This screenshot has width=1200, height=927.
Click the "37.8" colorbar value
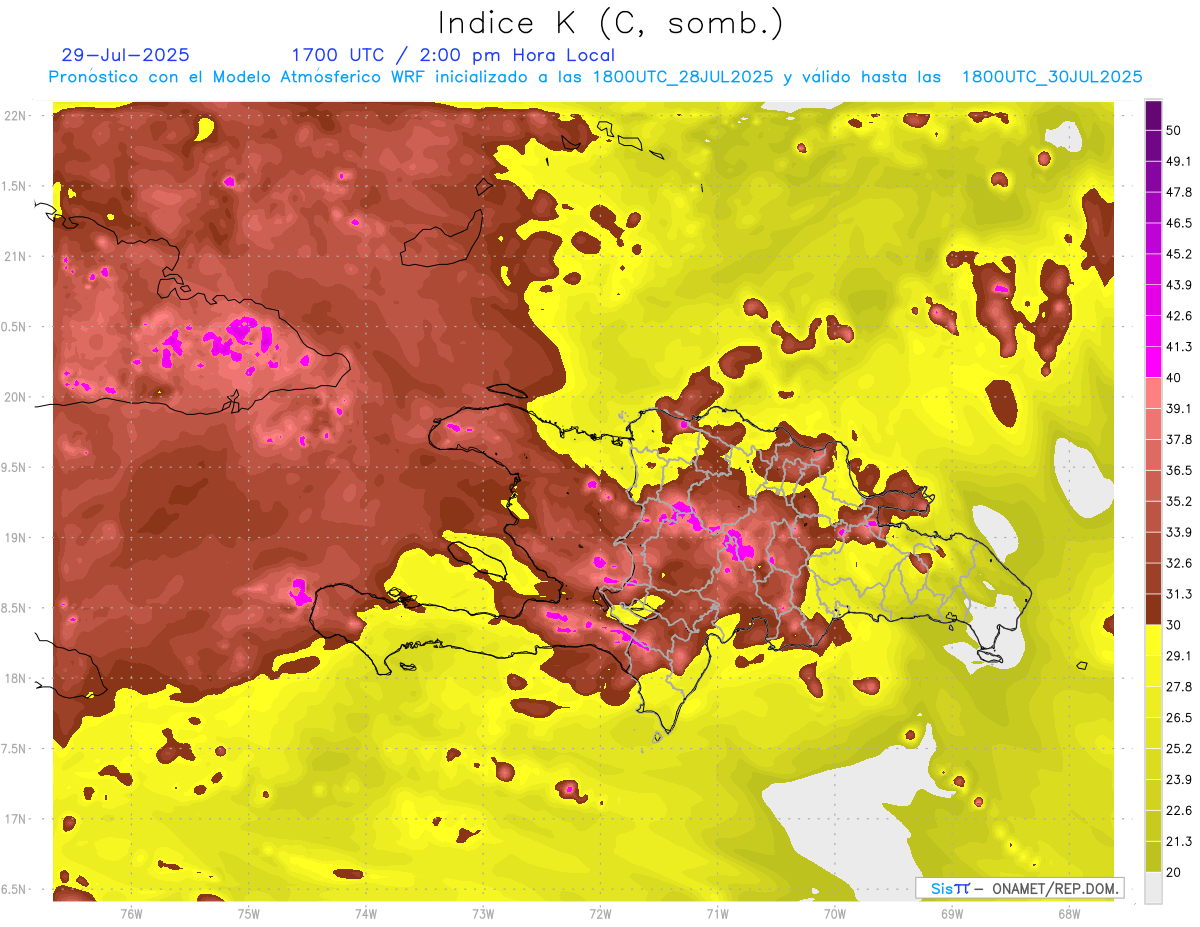click(x=1178, y=439)
